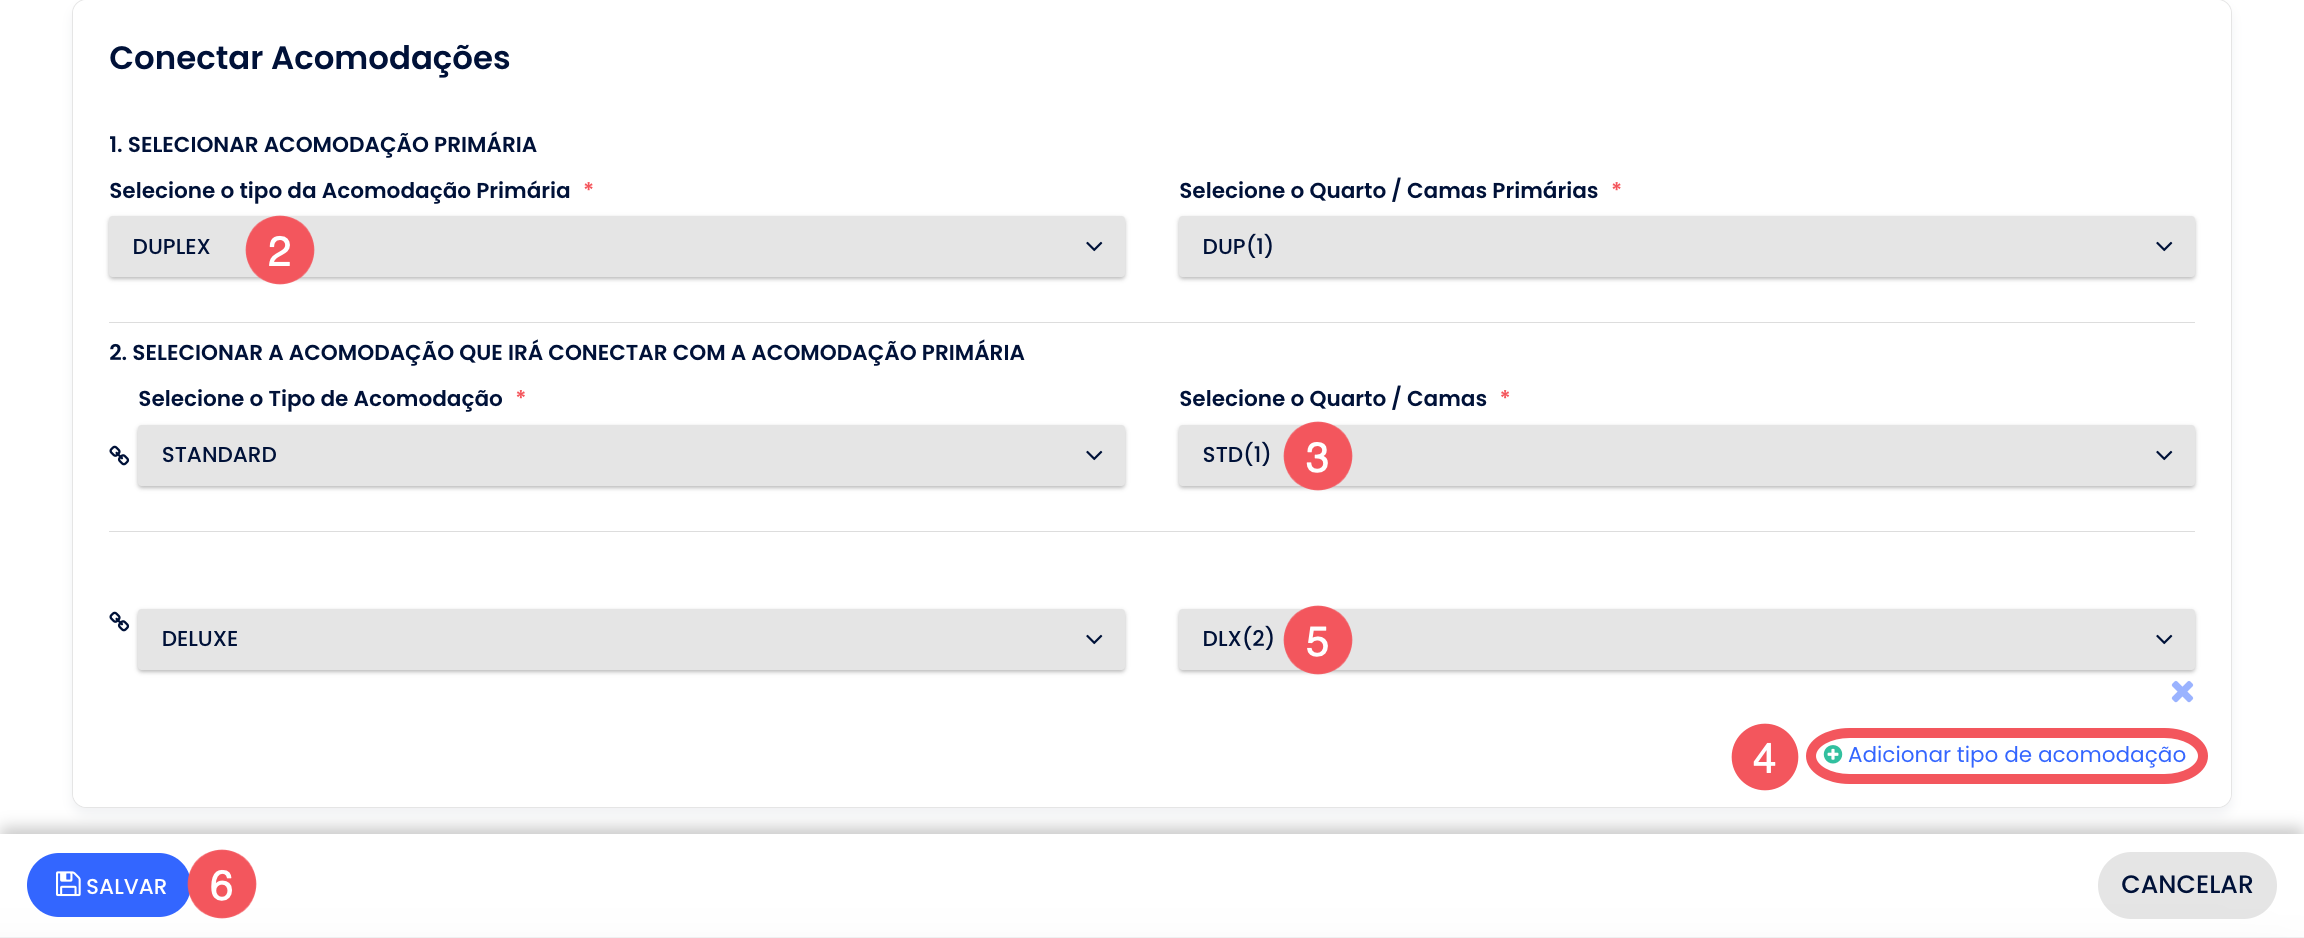2304x938 pixels.
Task: Click the red step 2 marker badge
Action: 280,250
